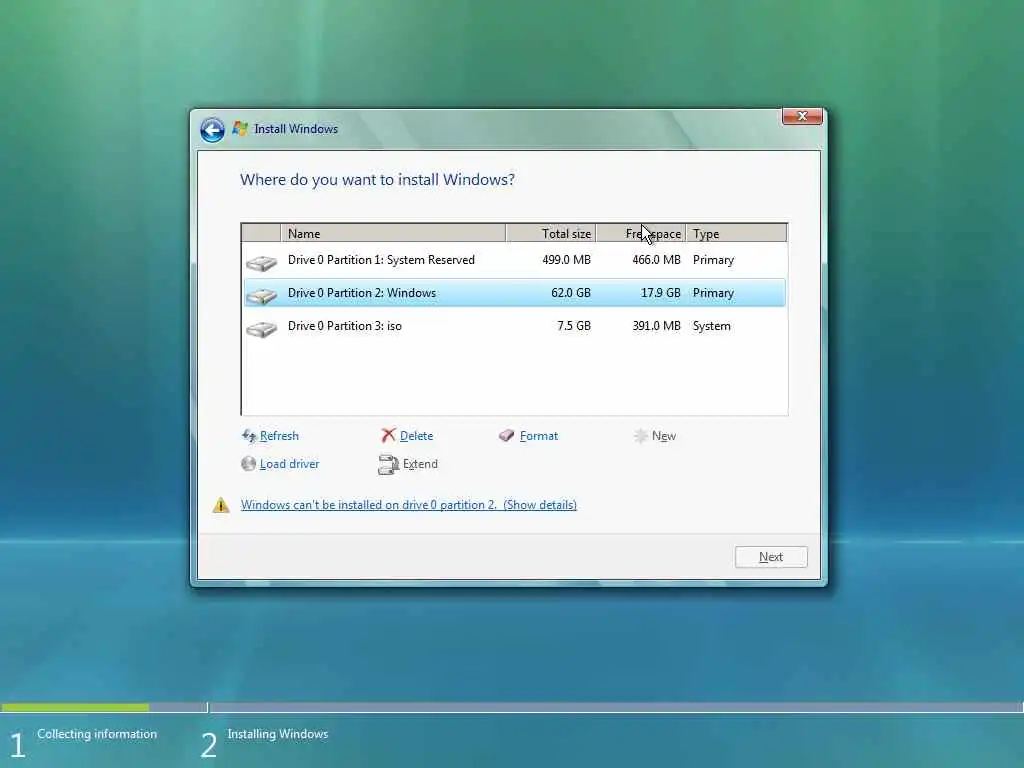1024x768 pixels.
Task: Sort by the Free space column header
Action: click(641, 233)
